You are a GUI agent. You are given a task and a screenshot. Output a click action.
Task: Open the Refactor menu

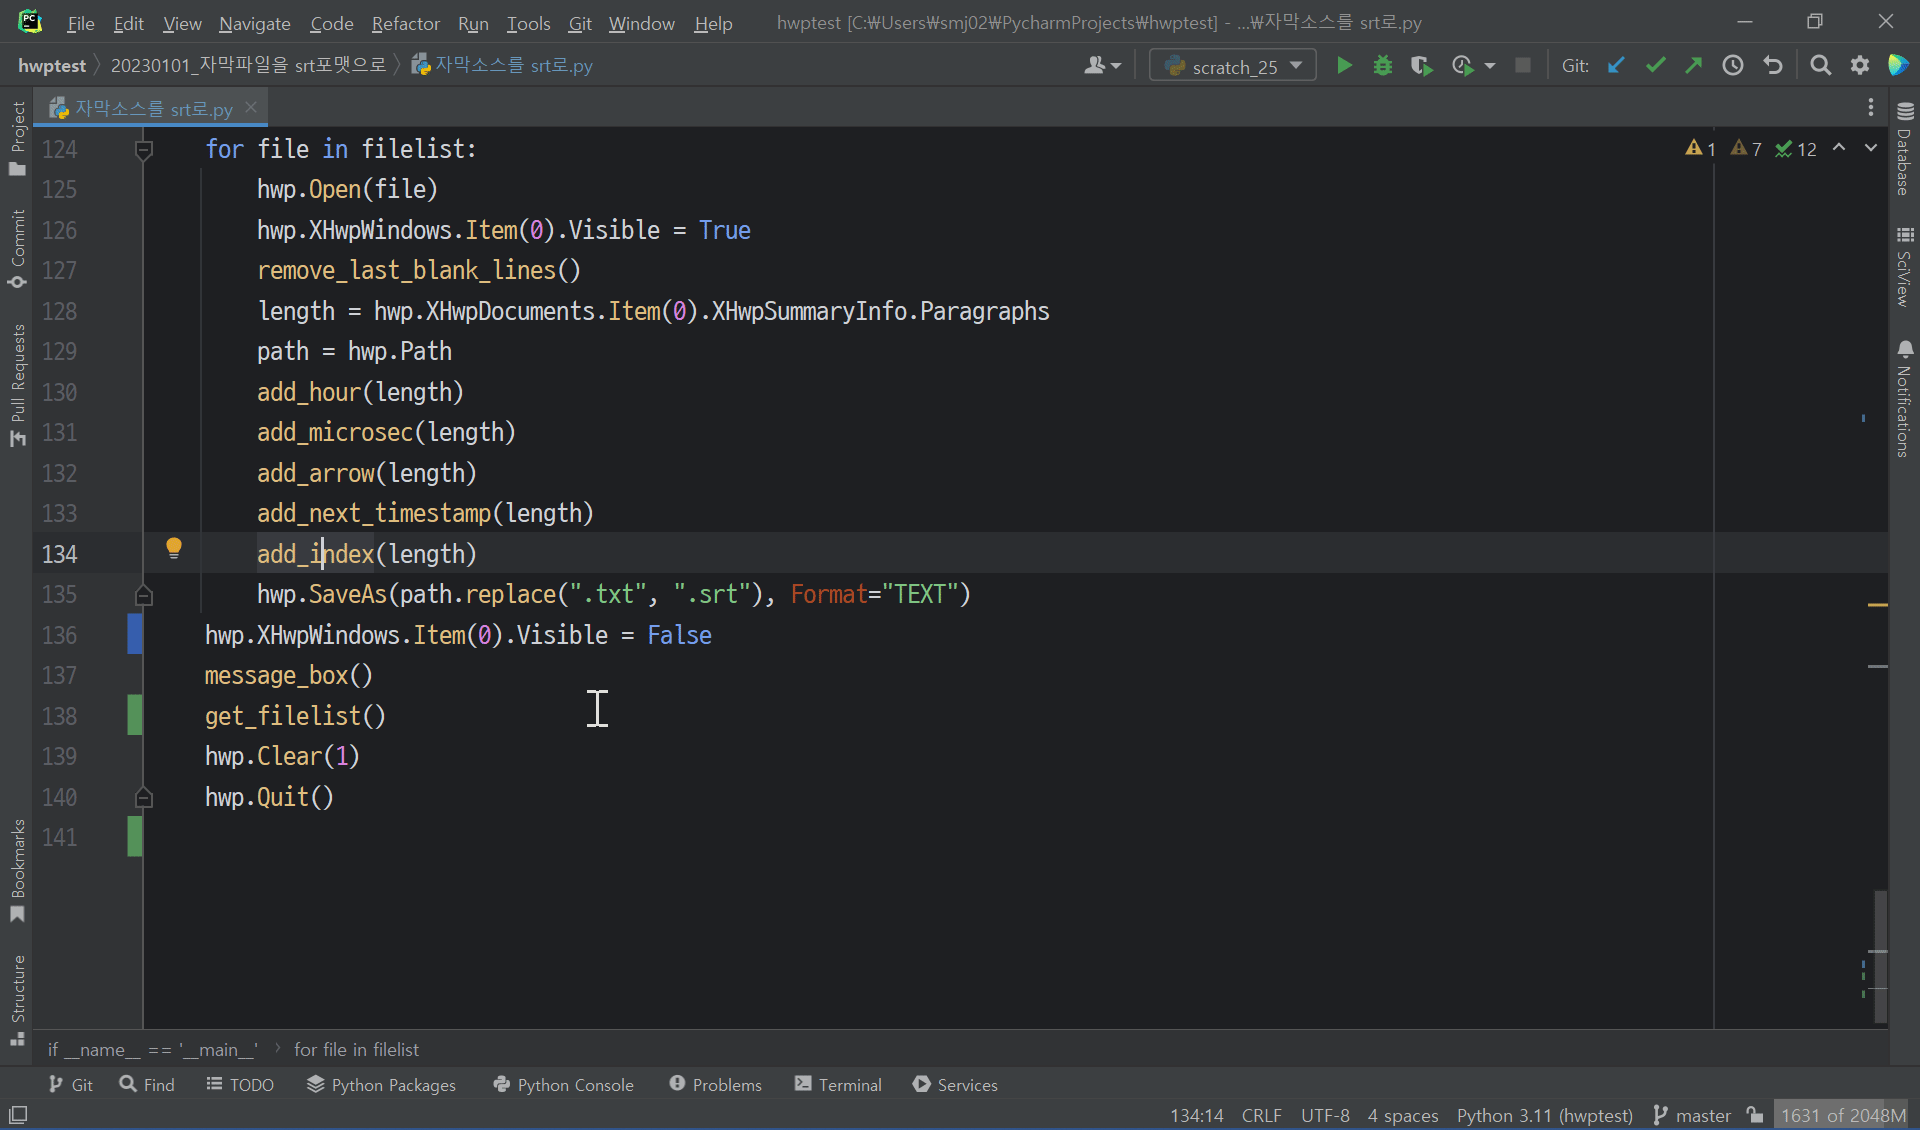pos(405,23)
